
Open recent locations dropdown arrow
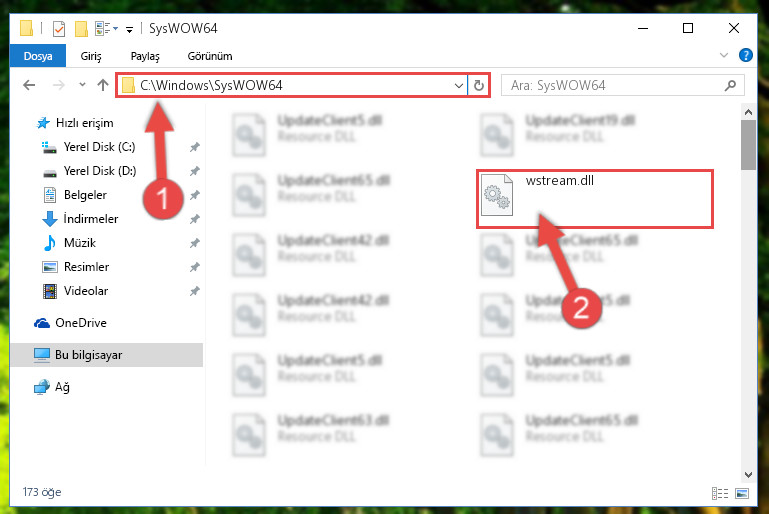coord(82,85)
